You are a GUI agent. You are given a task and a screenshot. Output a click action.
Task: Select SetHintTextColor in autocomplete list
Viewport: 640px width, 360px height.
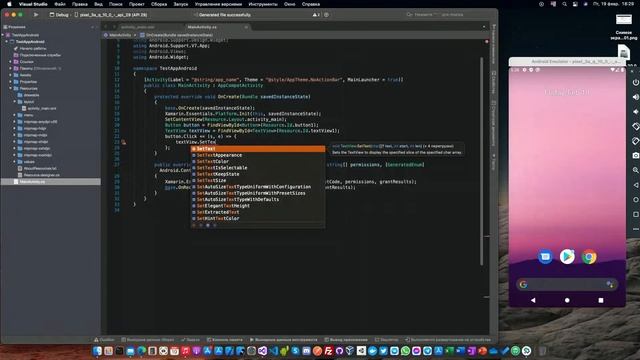pyautogui.click(x=258, y=218)
